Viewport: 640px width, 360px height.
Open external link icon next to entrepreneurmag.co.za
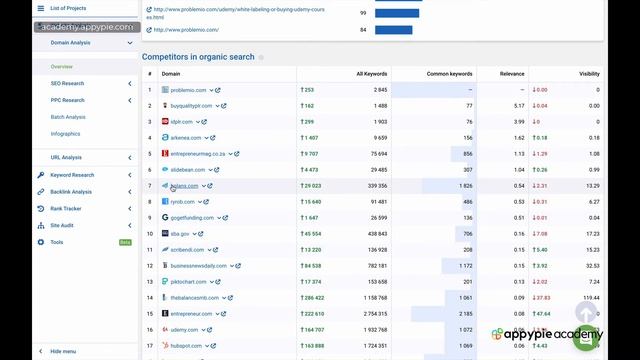[x=237, y=154]
